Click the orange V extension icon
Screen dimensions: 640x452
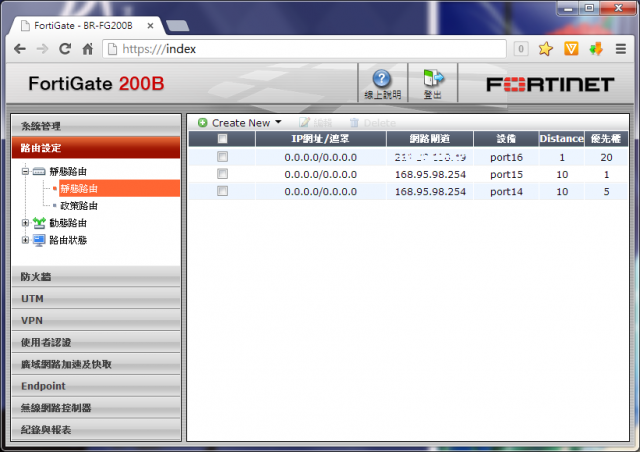tap(571, 49)
